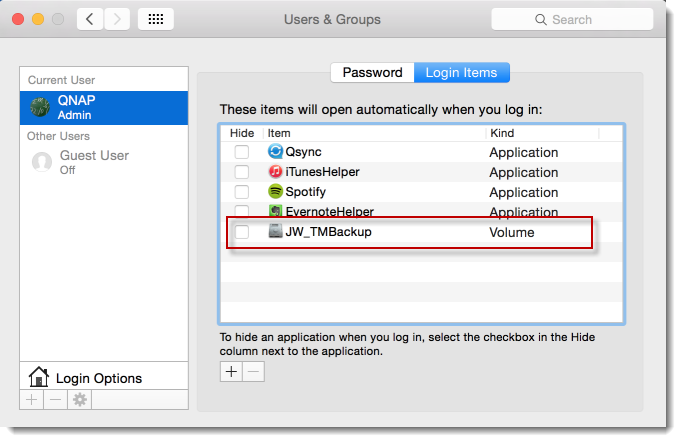Click the Search field

coord(570,19)
